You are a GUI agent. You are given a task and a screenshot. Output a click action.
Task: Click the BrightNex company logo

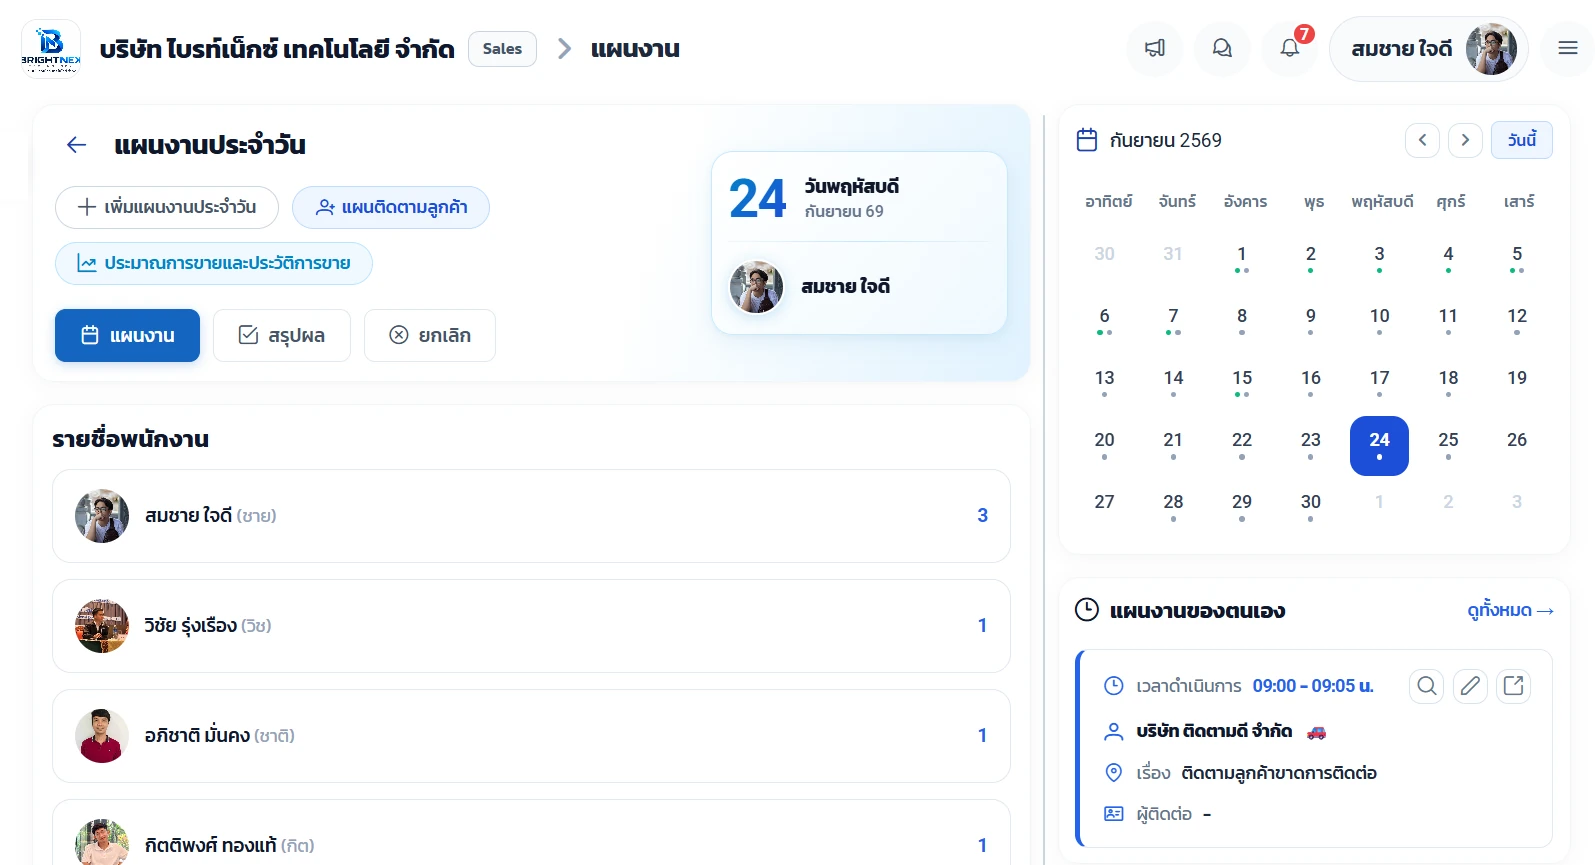click(51, 49)
